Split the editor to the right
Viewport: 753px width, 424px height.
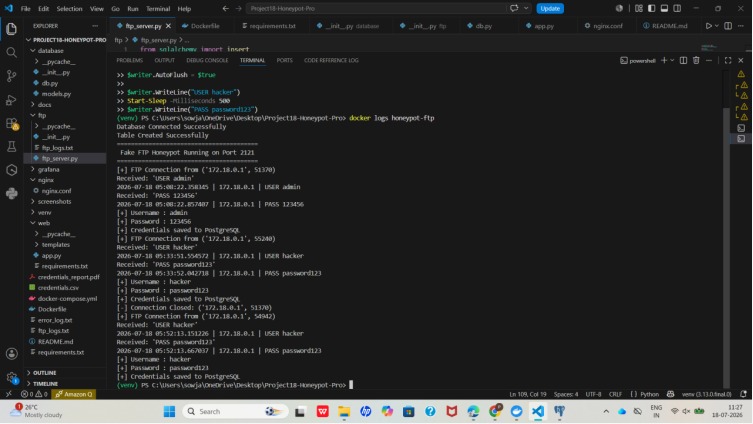728,26
